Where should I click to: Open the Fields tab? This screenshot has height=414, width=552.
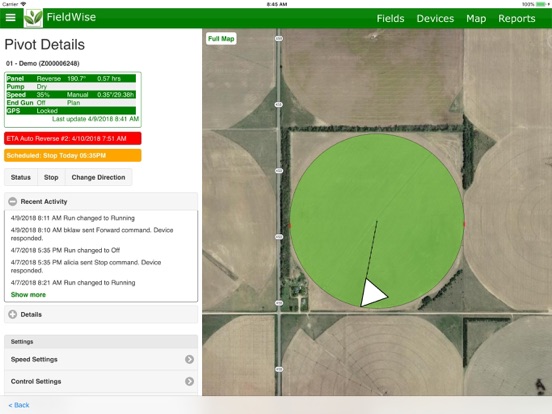390,18
